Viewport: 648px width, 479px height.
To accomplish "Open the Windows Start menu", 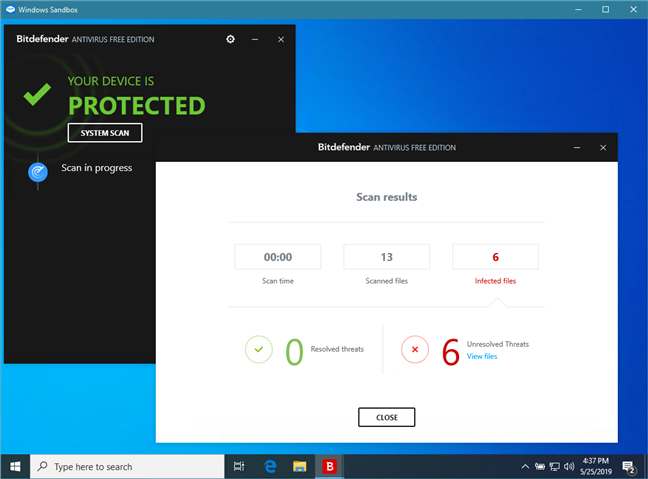I will 15,467.
